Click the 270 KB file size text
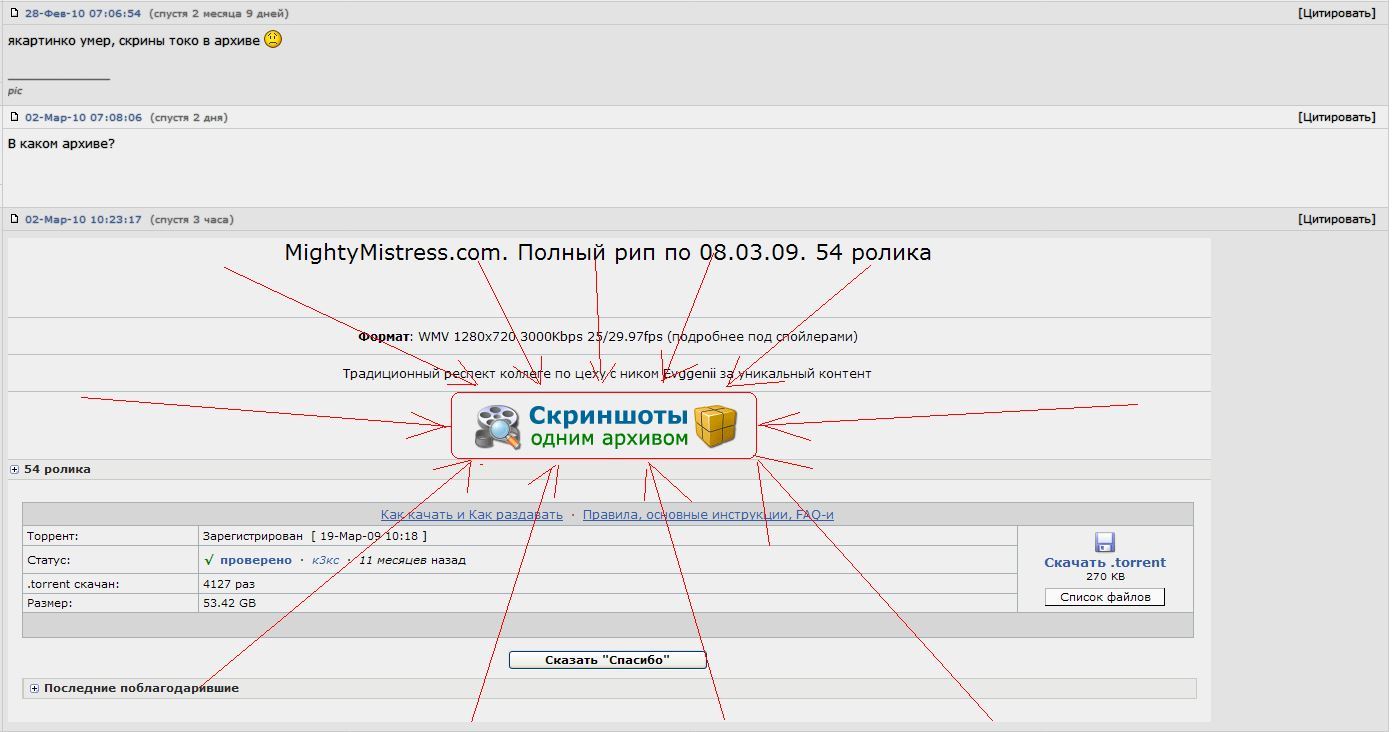Viewport: 1392px width, 732px height. coord(1105,577)
